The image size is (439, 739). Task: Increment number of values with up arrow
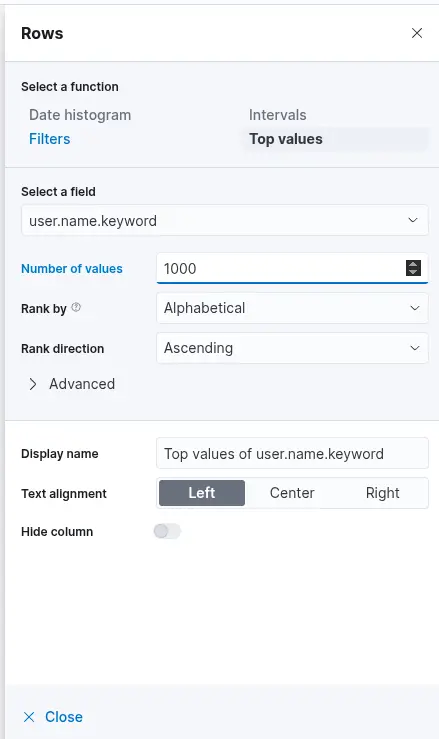click(x=414, y=264)
